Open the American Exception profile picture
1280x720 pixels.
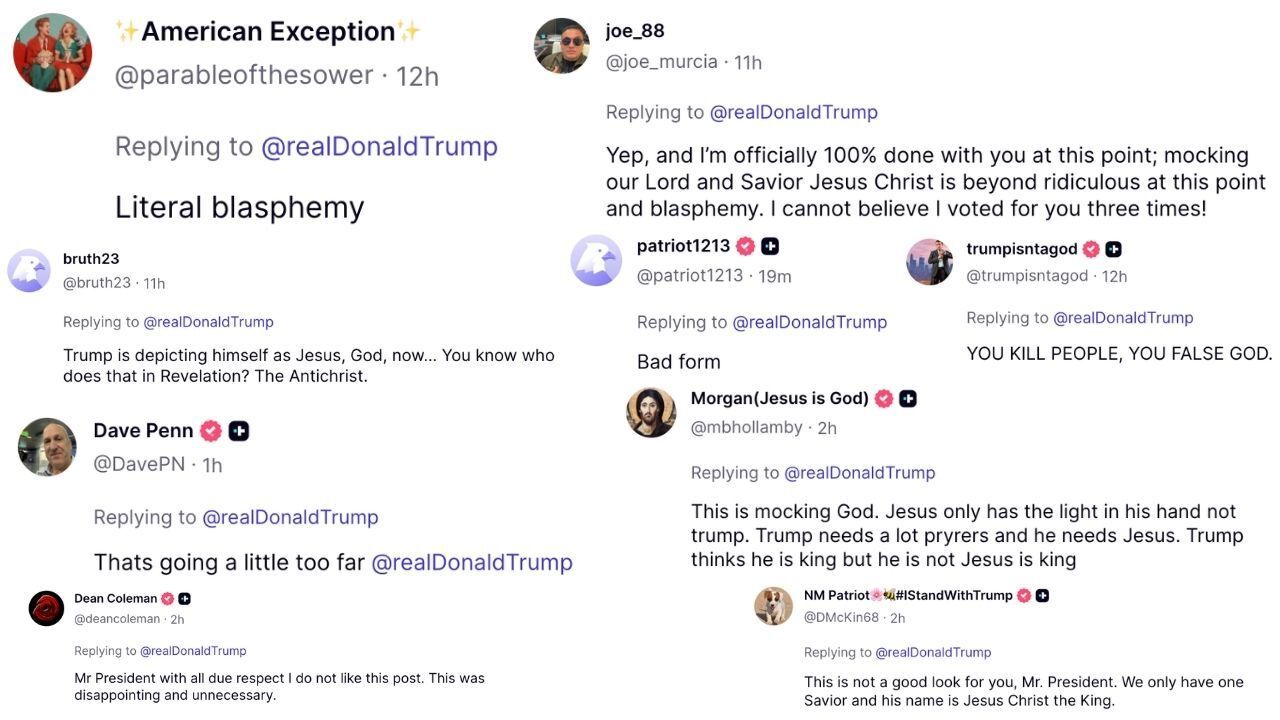coord(52,52)
